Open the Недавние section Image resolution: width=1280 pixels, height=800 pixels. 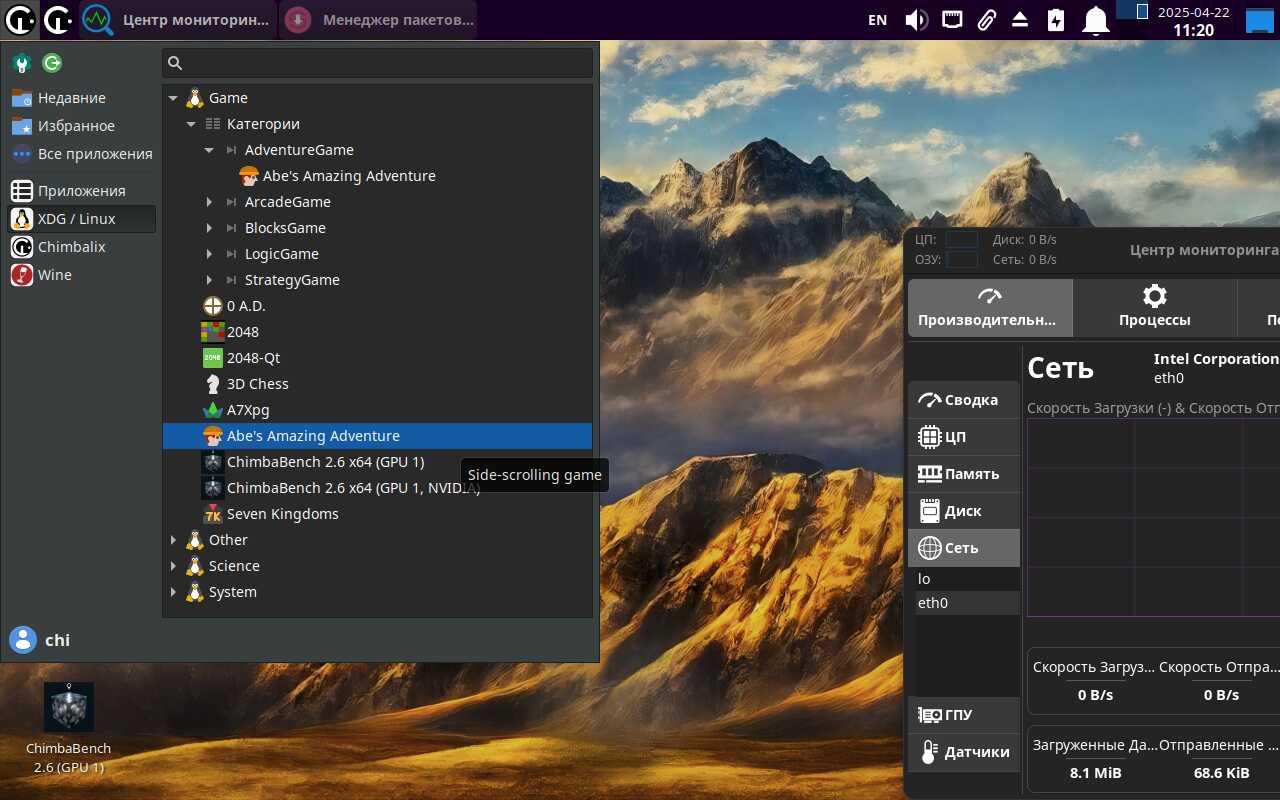coord(82,98)
